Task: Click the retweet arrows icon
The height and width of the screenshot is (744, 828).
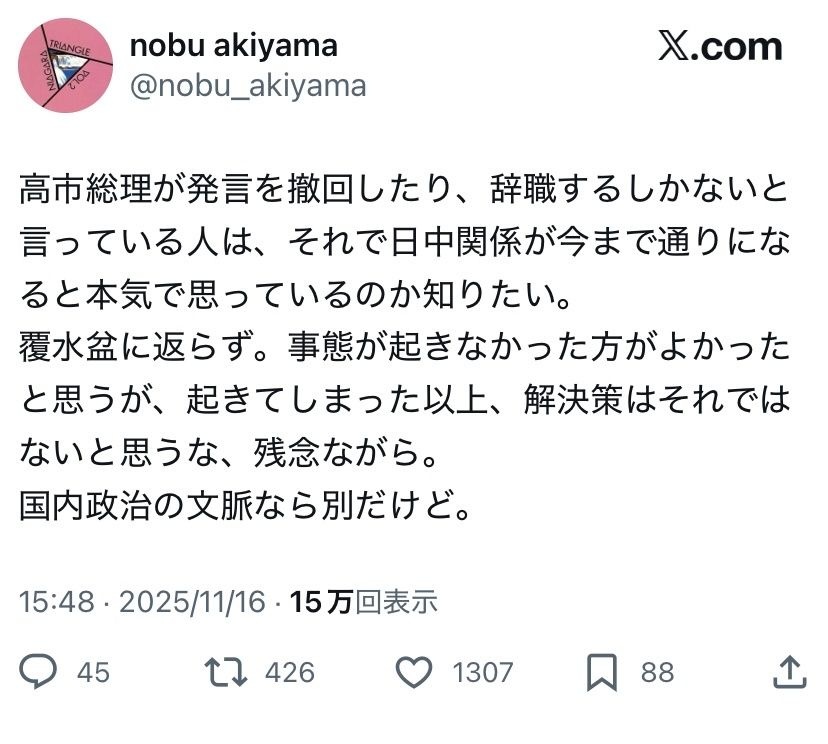Action: tap(225, 672)
